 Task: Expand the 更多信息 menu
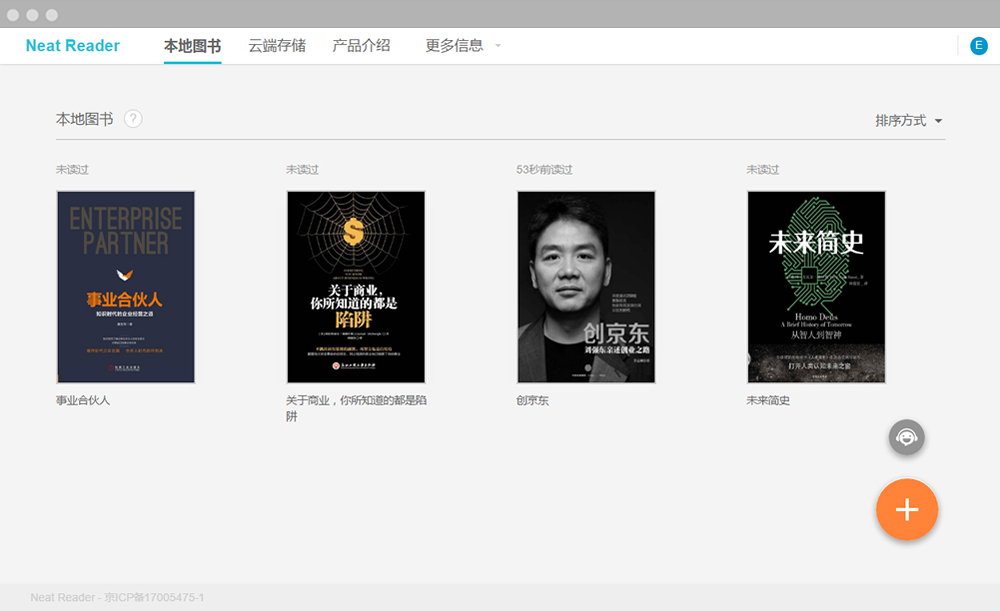tap(462, 46)
